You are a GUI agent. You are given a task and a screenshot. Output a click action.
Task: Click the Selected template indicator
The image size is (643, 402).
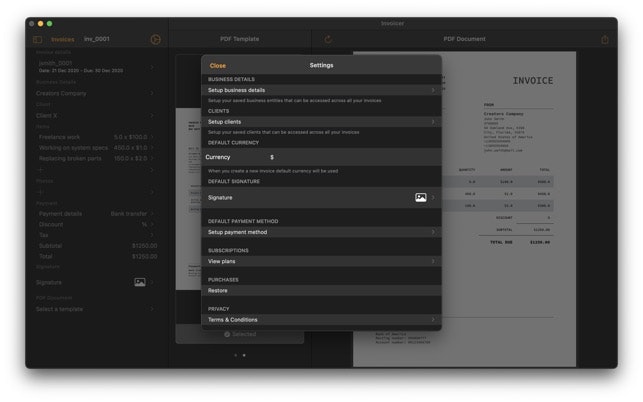pyautogui.click(x=240, y=334)
